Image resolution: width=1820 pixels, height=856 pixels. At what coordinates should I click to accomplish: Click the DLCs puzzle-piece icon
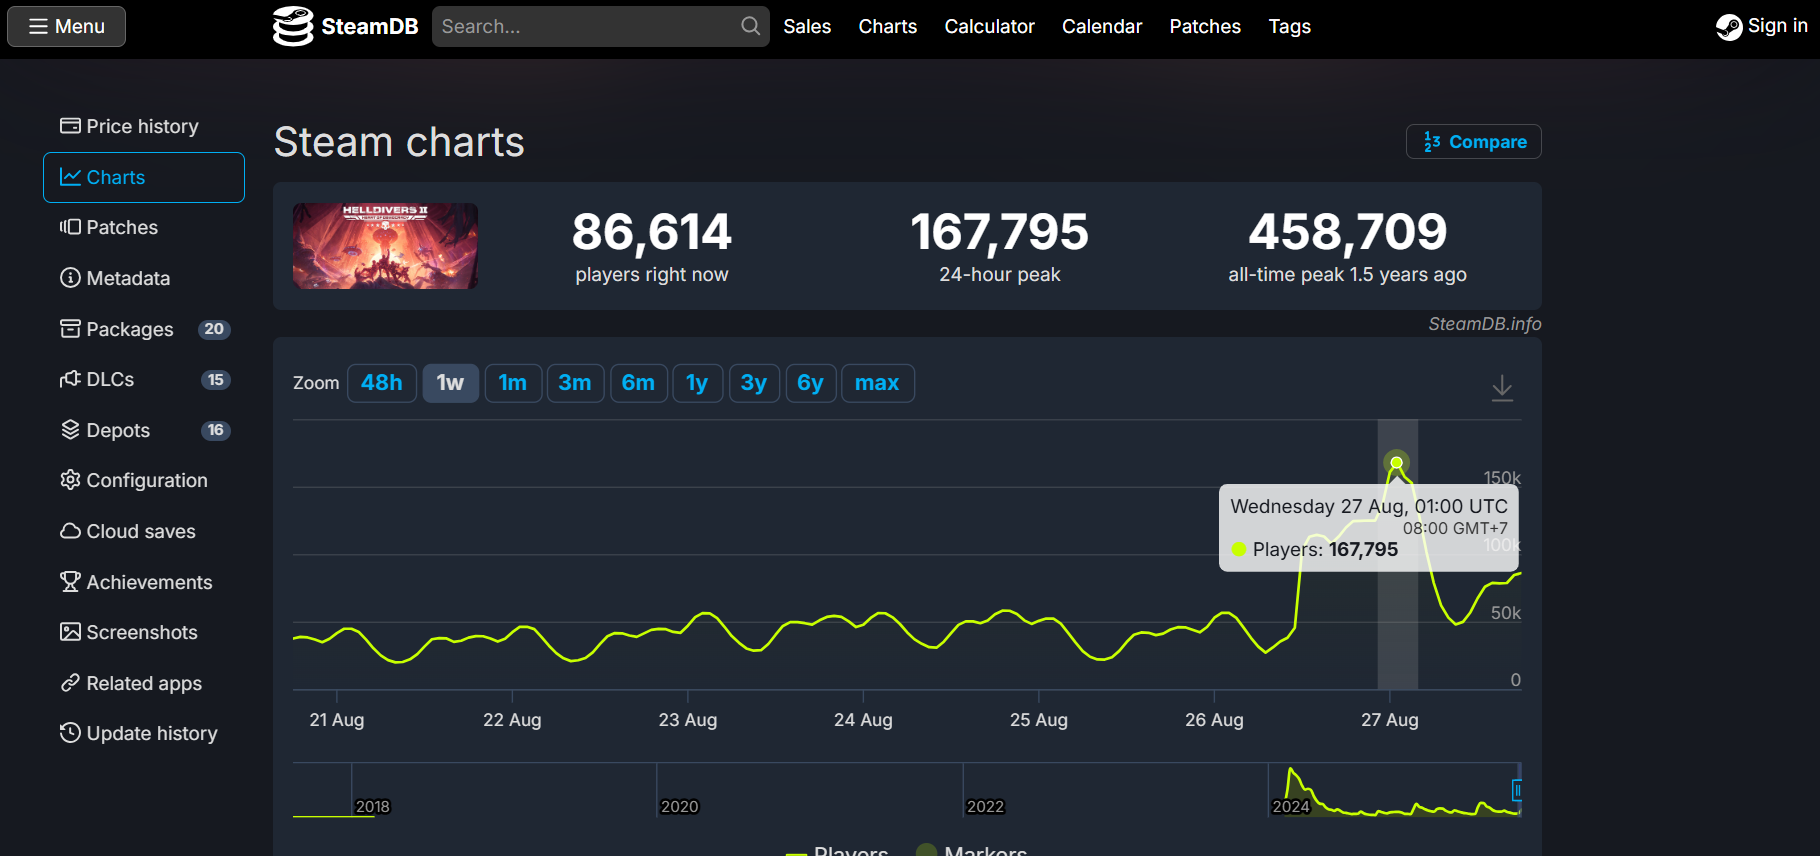click(70, 379)
